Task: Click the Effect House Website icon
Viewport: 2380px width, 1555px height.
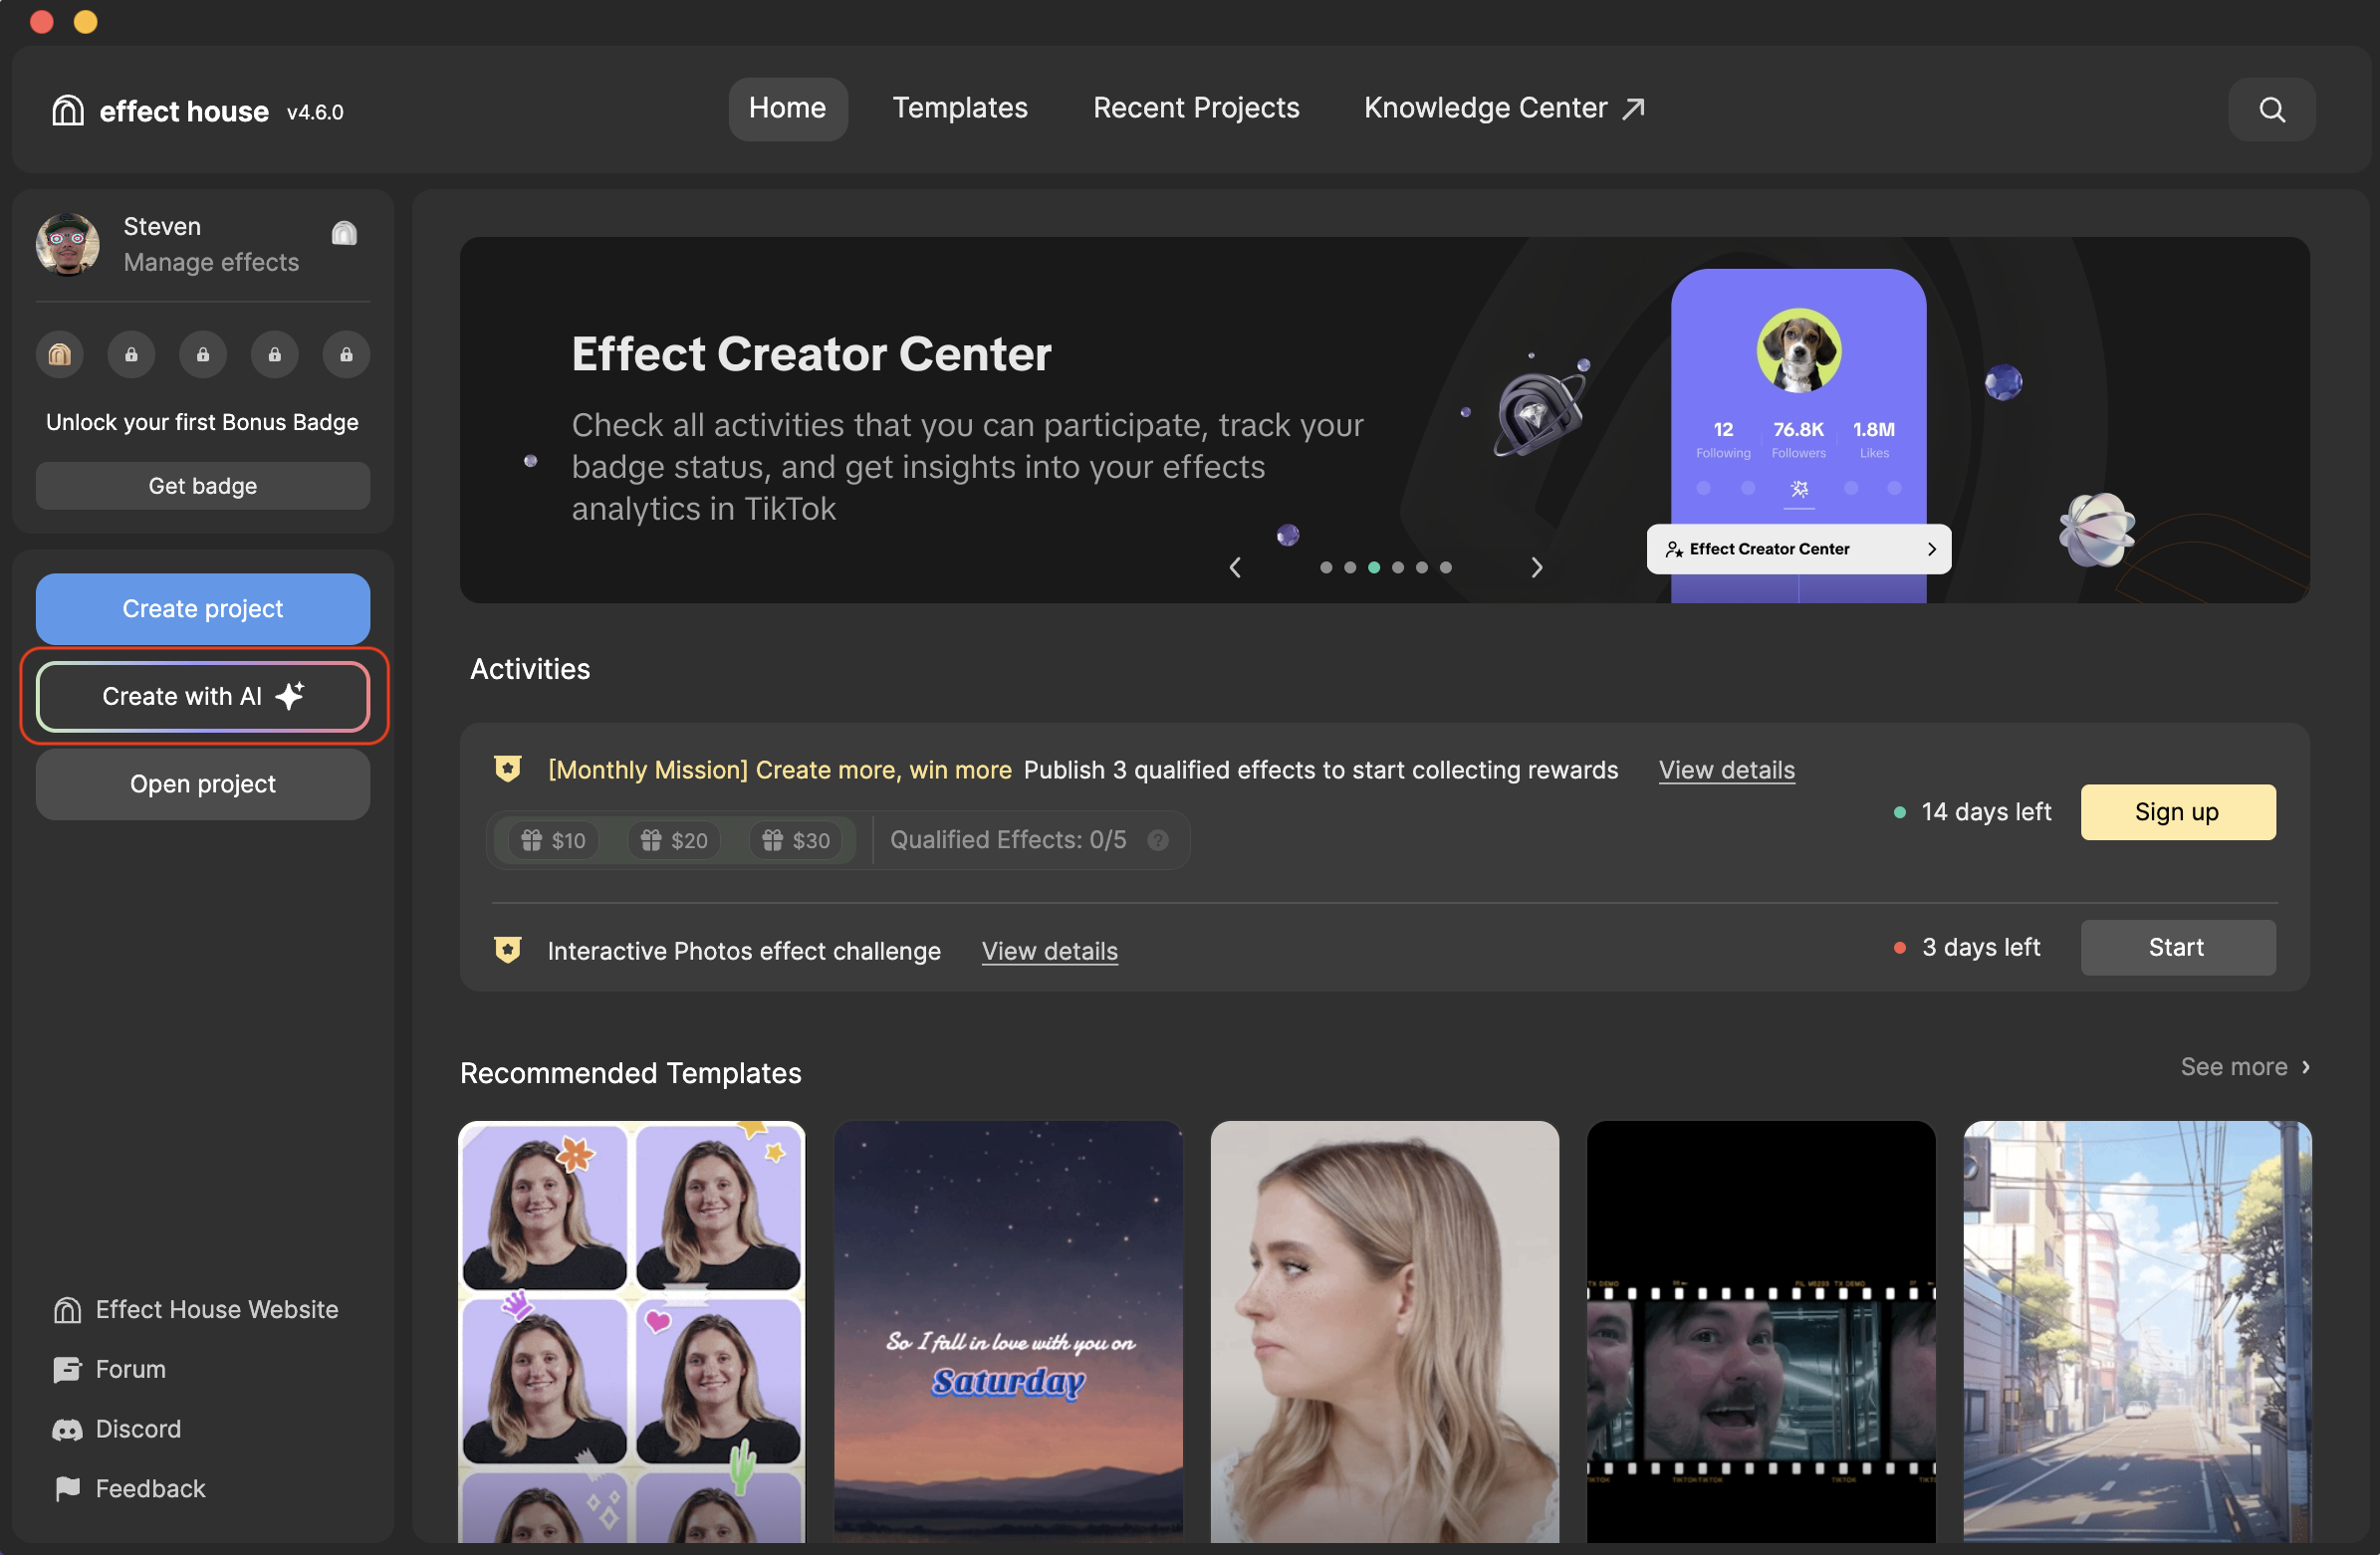Action: pyautogui.click(x=67, y=1309)
